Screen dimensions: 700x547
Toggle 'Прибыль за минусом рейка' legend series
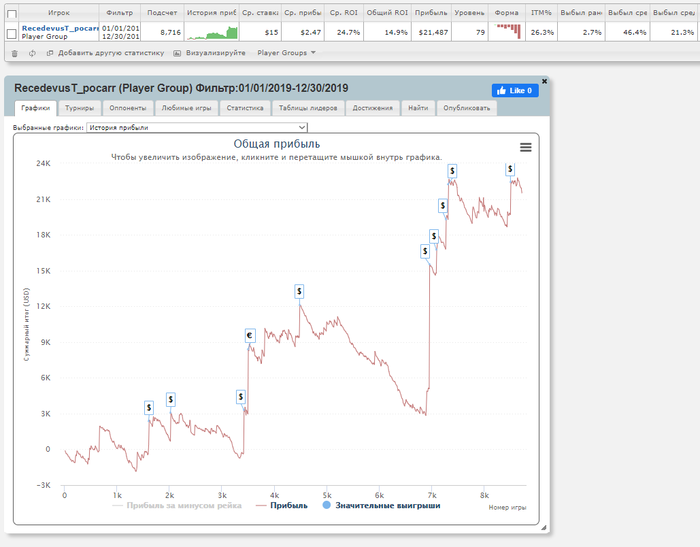(x=177, y=505)
